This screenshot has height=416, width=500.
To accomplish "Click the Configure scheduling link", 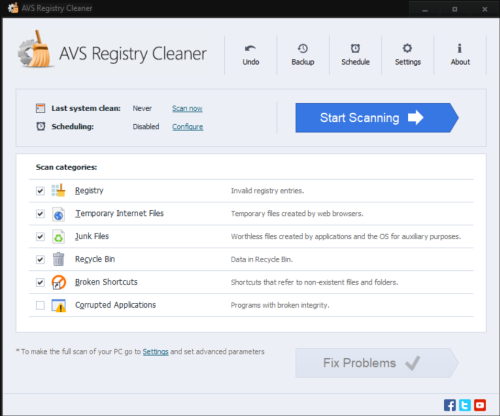I will tap(188, 127).
